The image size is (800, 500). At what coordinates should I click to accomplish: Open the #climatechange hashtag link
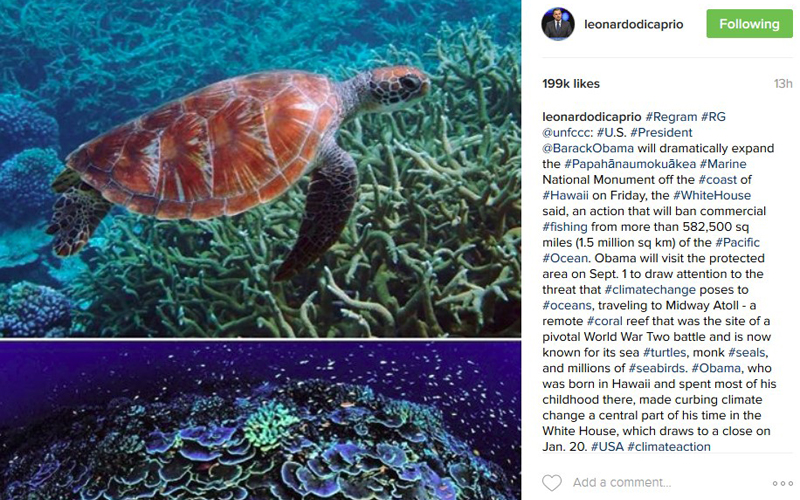(x=650, y=290)
